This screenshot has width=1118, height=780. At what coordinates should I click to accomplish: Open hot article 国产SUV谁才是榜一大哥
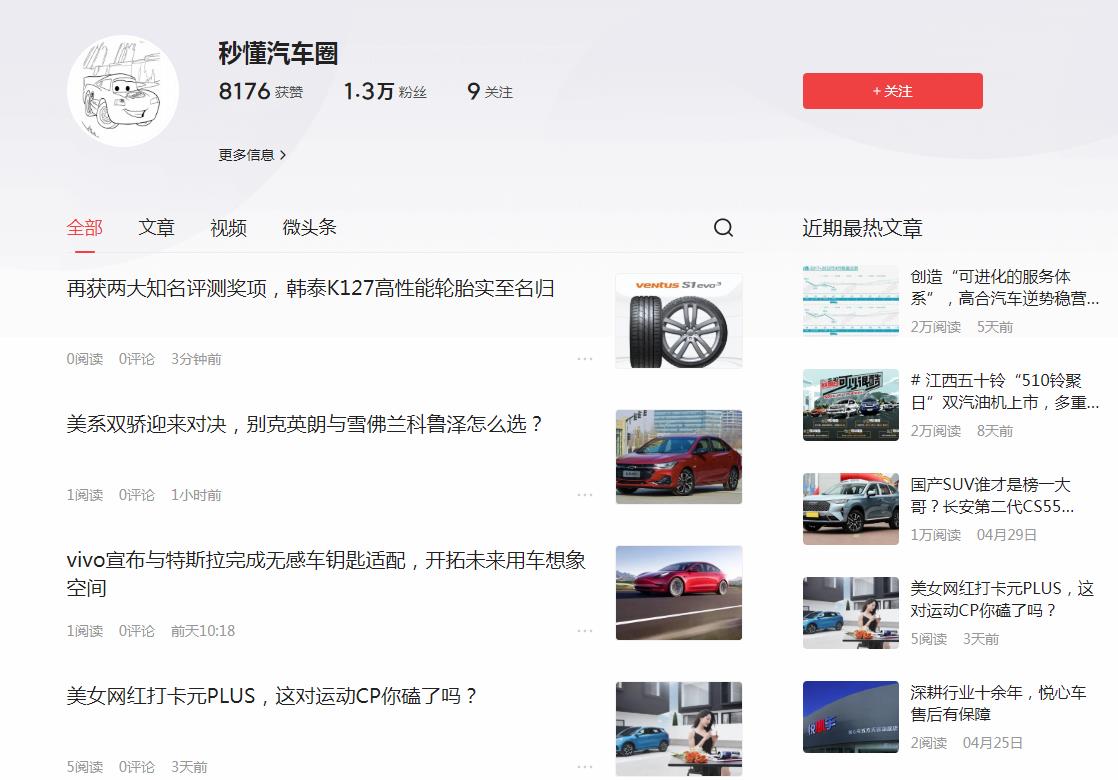[x=992, y=496]
